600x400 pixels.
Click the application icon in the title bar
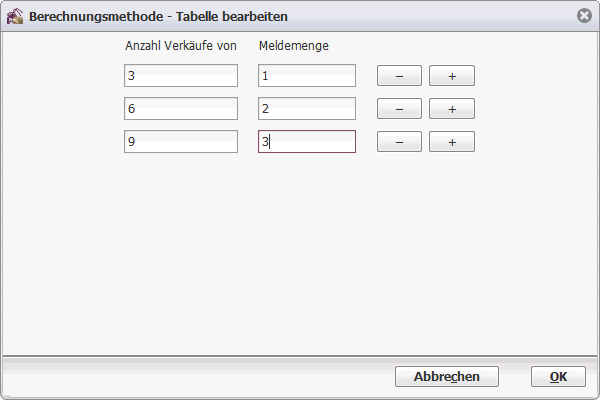(x=15, y=16)
